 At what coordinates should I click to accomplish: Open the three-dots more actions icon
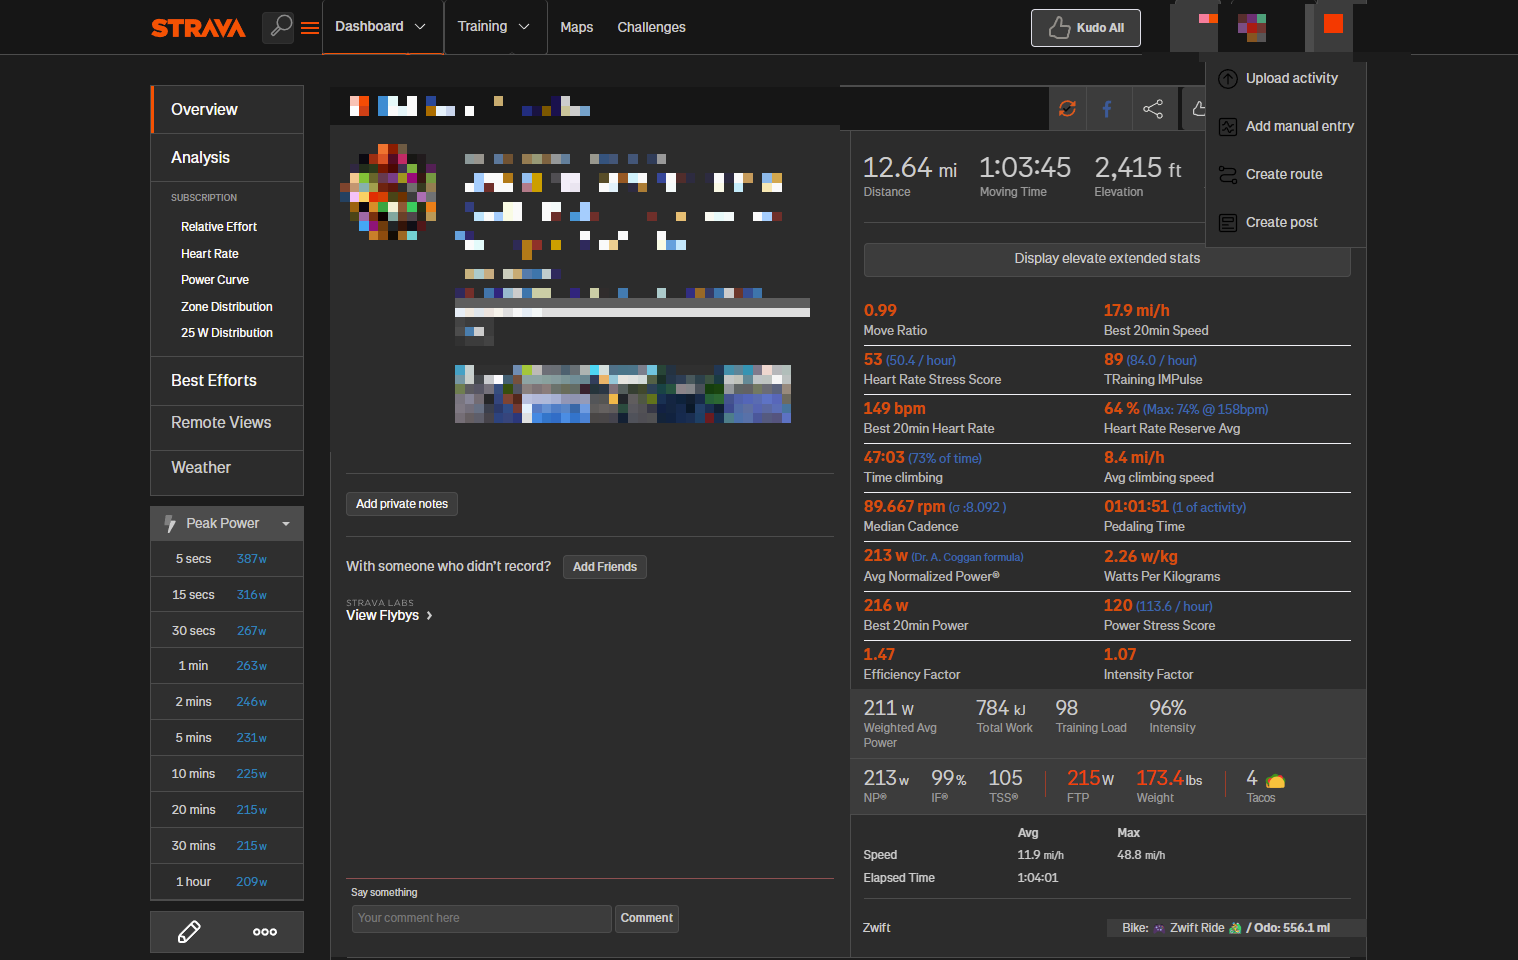(265, 932)
